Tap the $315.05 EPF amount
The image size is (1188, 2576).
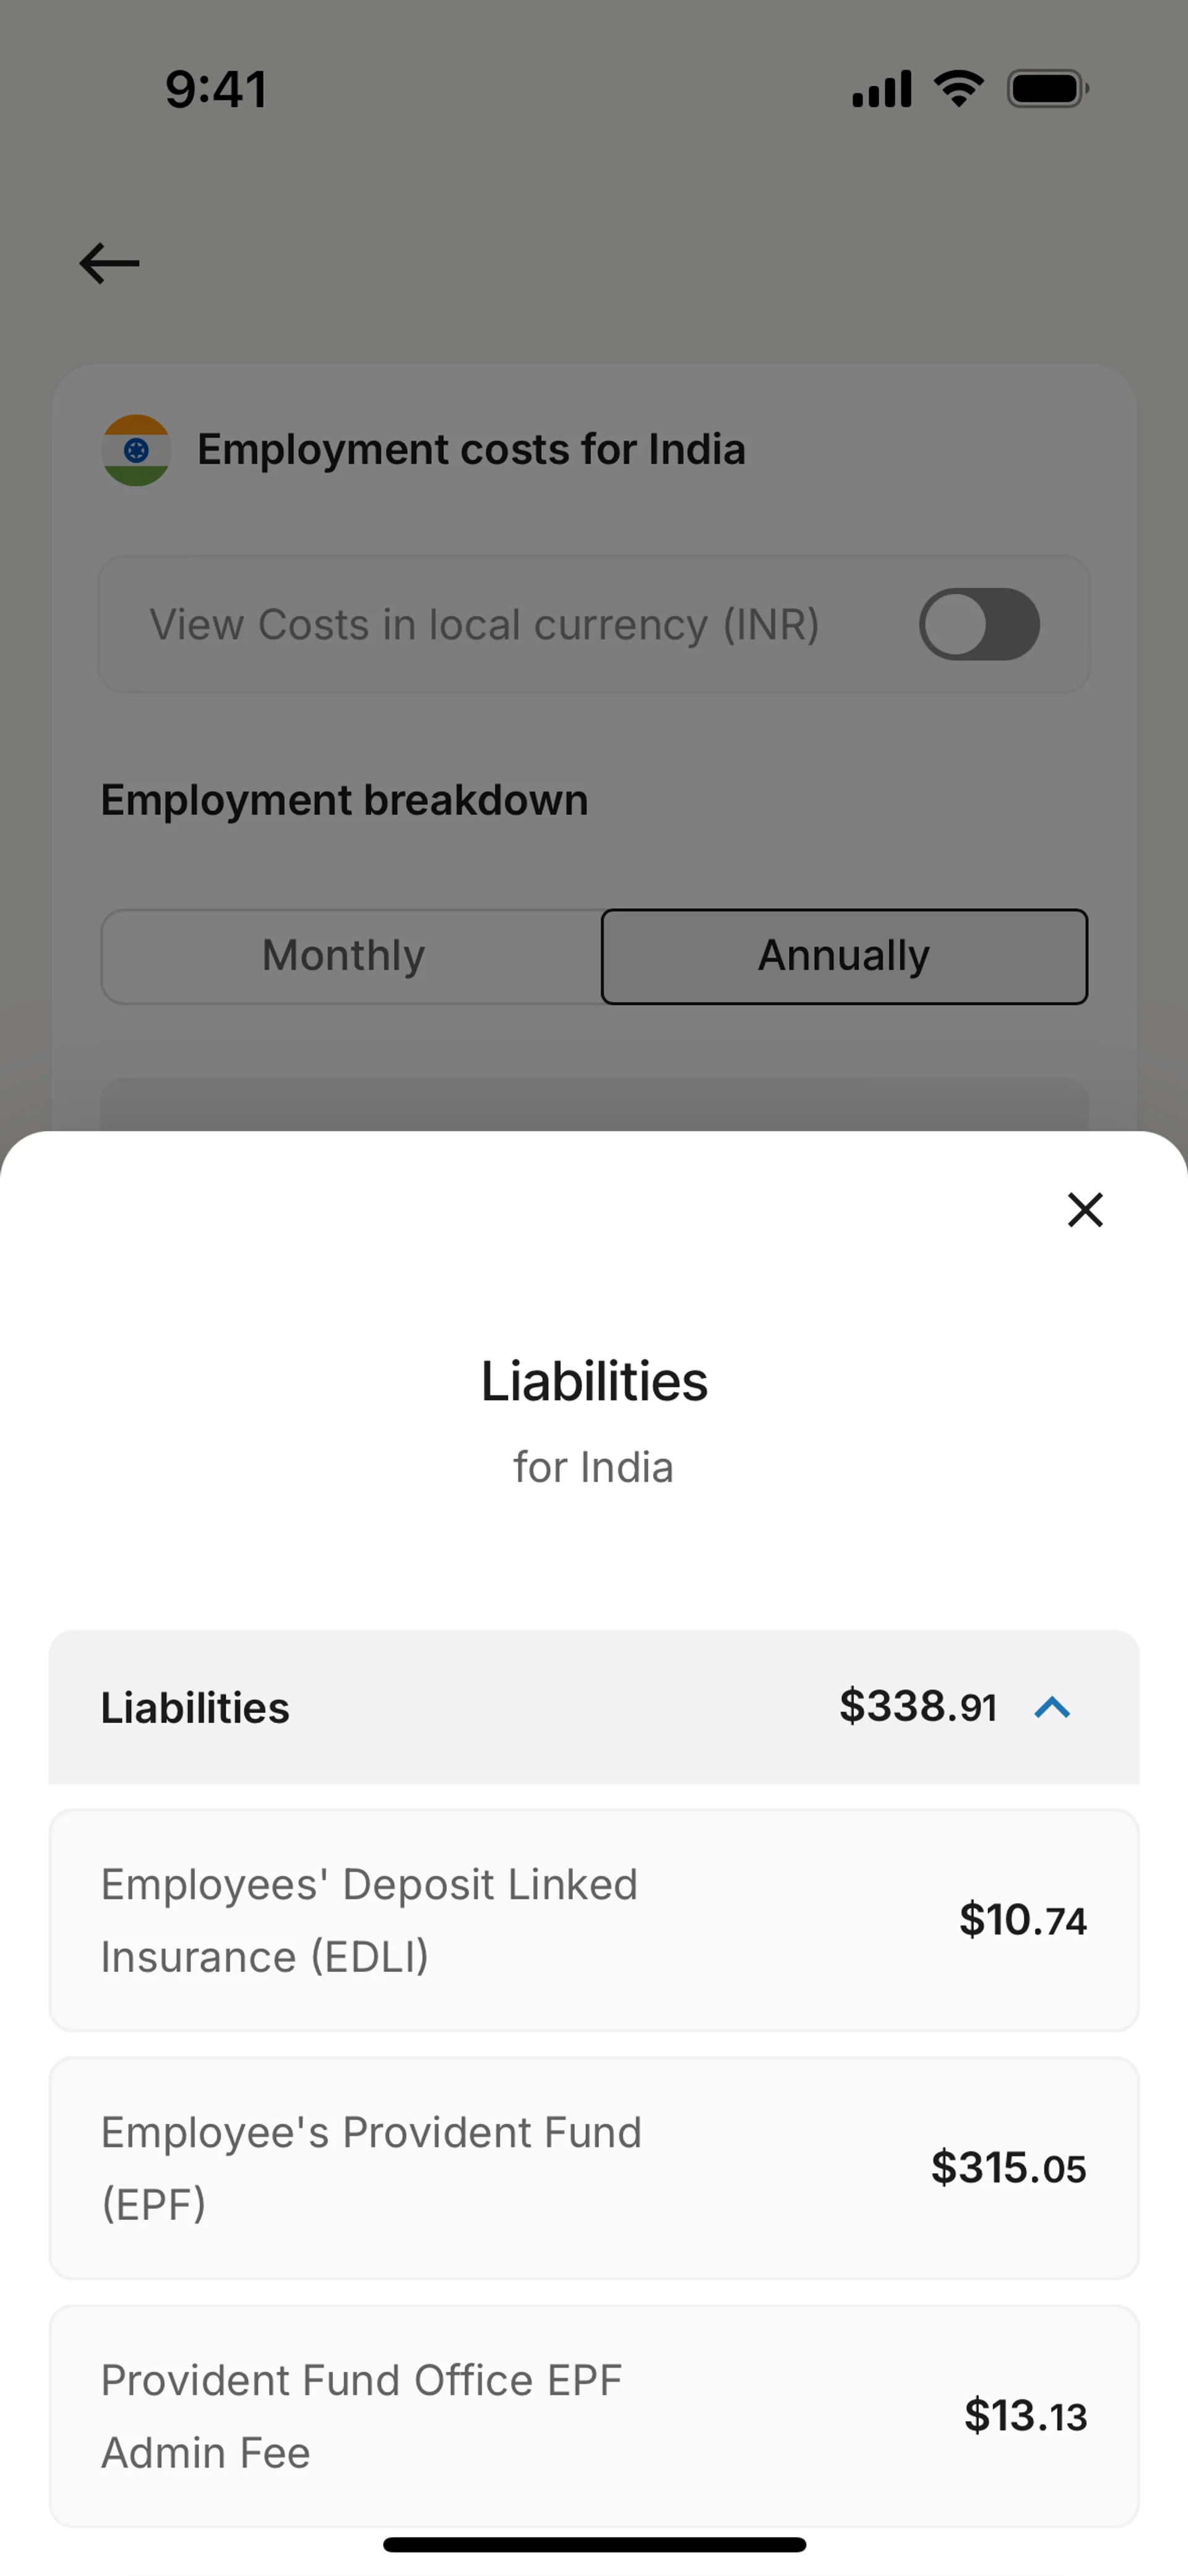[x=1008, y=2168]
